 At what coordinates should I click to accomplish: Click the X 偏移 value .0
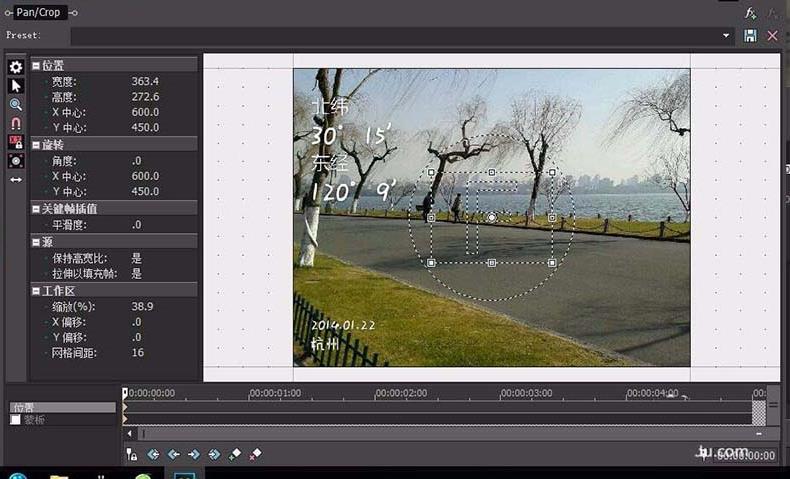(x=137, y=322)
